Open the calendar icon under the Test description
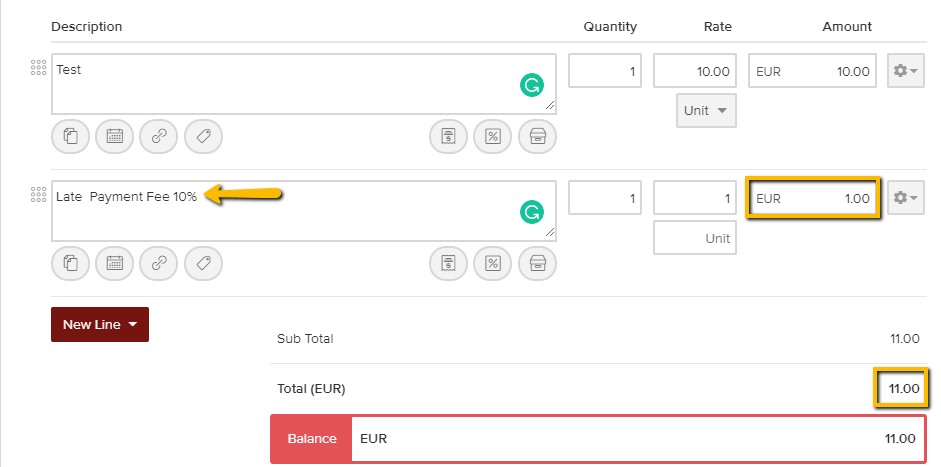 click(115, 136)
